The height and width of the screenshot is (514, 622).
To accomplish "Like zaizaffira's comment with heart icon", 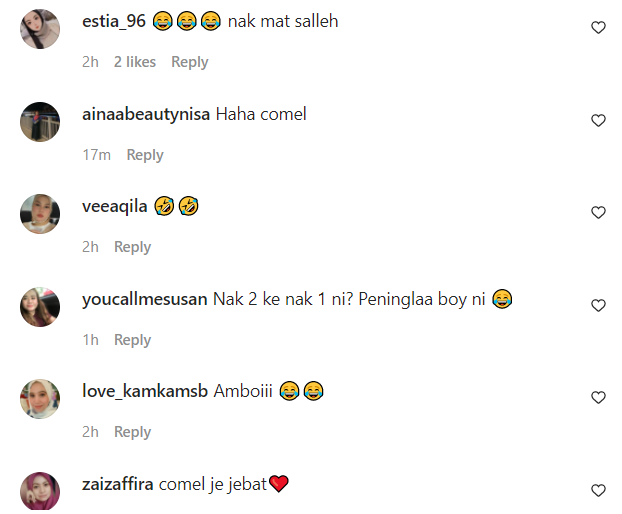I will [598, 491].
